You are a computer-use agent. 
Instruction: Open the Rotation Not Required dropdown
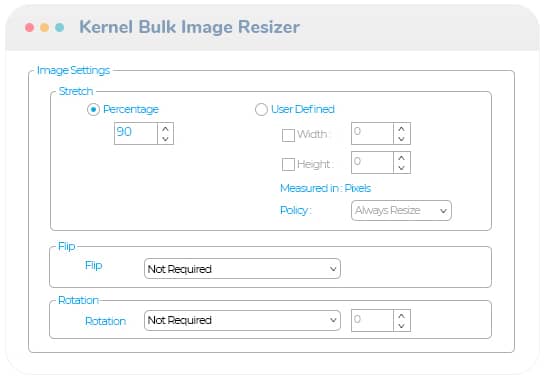242,320
